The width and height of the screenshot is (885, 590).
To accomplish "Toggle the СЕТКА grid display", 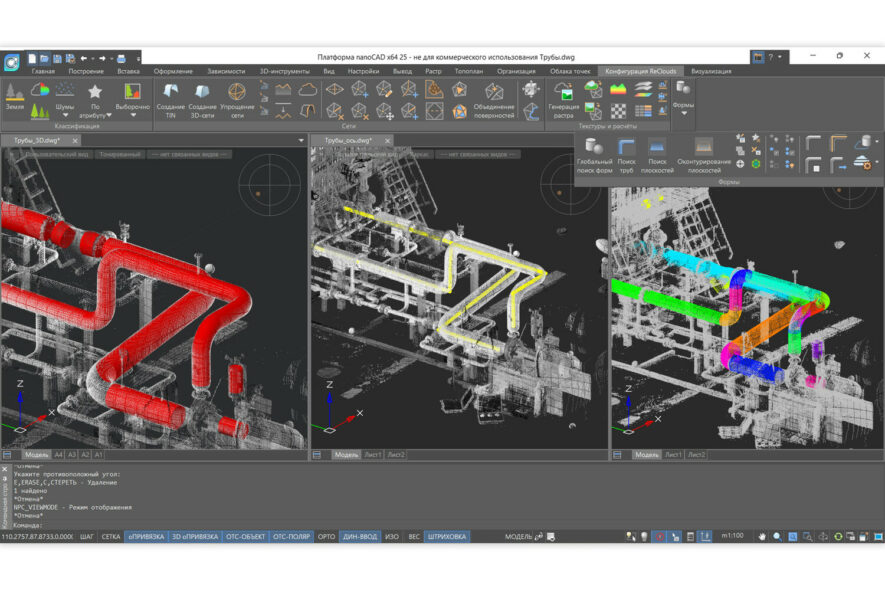I will [x=111, y=537].
